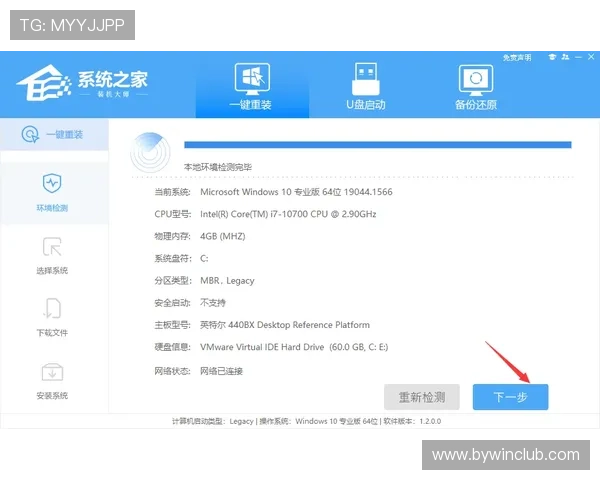This screenshot has height=480, width=600.
Task: Click the 4GB (MHZ) memory value
Action: (223, 236)
